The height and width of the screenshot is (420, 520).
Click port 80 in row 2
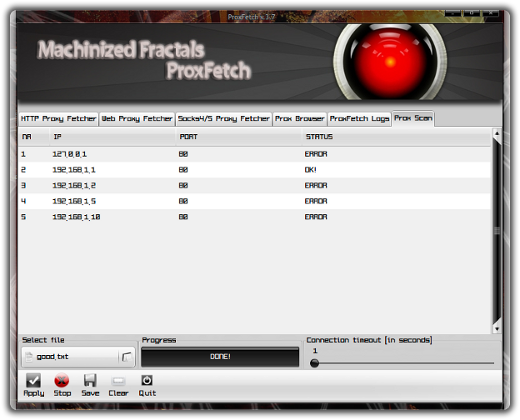click(x=183, y=170)
